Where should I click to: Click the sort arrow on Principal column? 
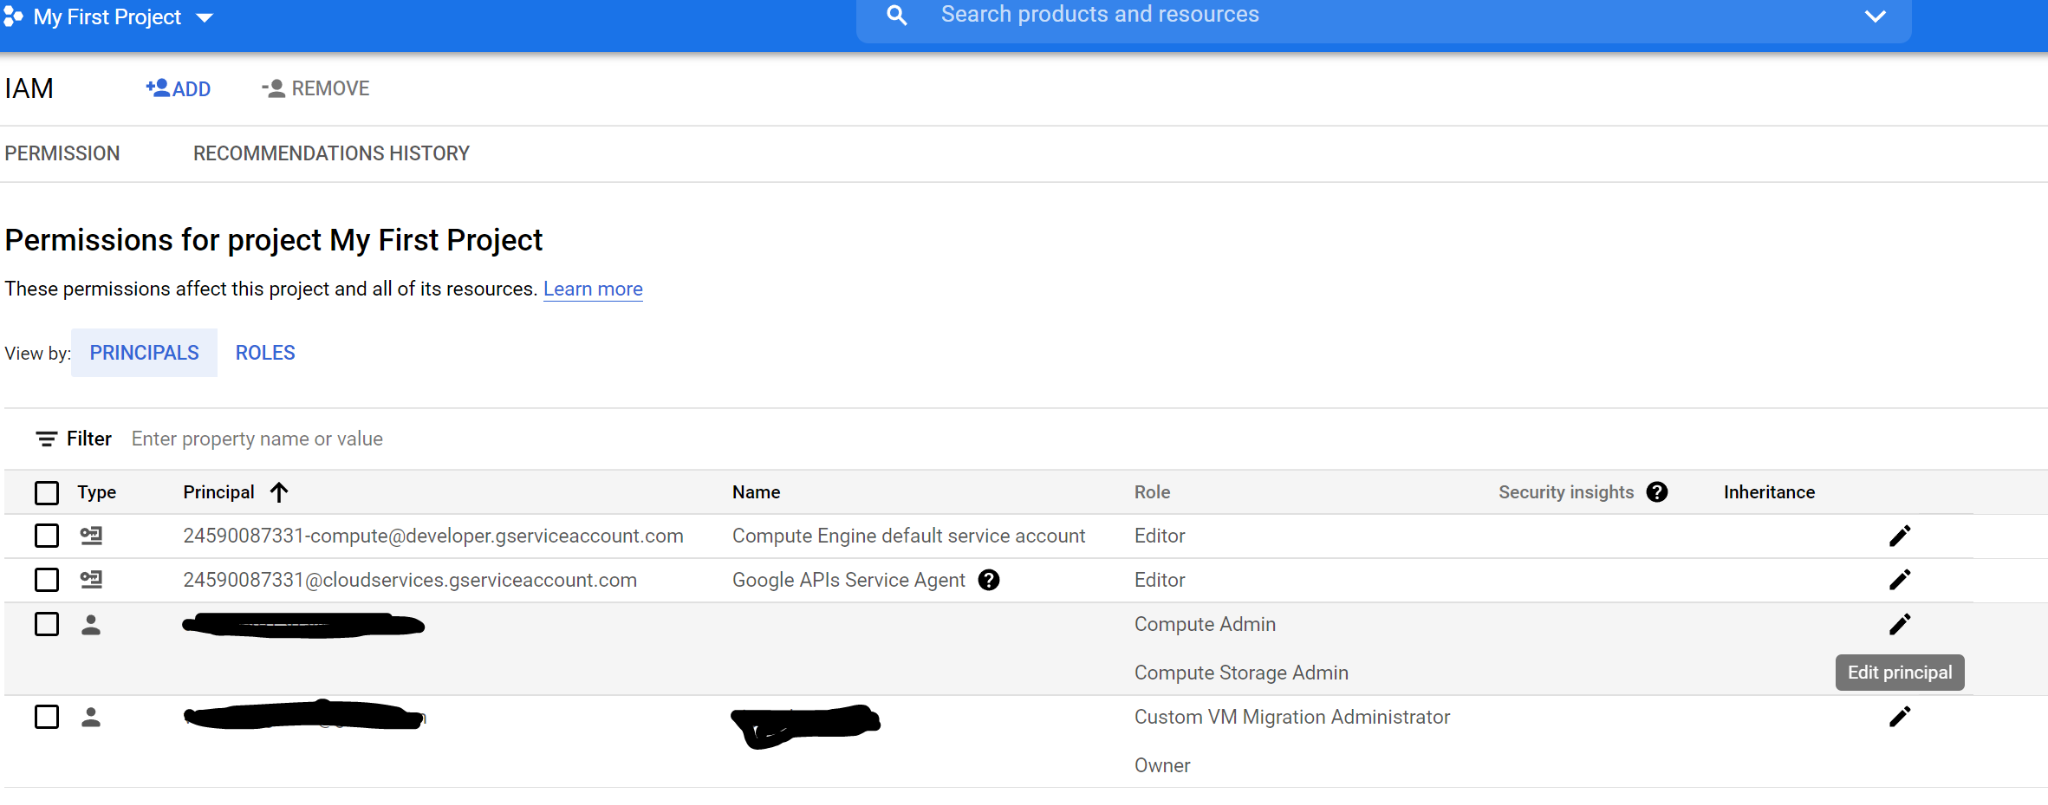pyautogui.click(x=279, y=492)
